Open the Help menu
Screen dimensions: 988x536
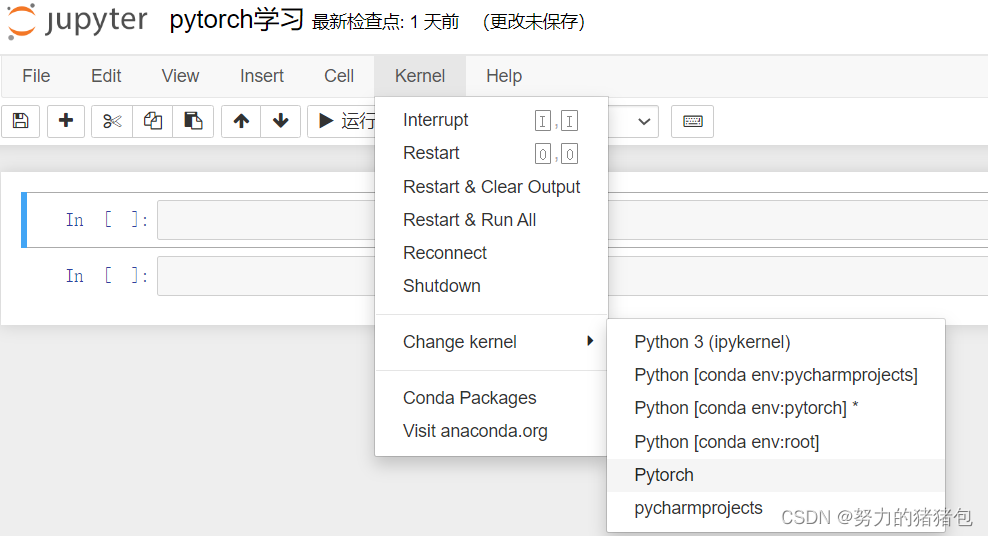point(504,76)
